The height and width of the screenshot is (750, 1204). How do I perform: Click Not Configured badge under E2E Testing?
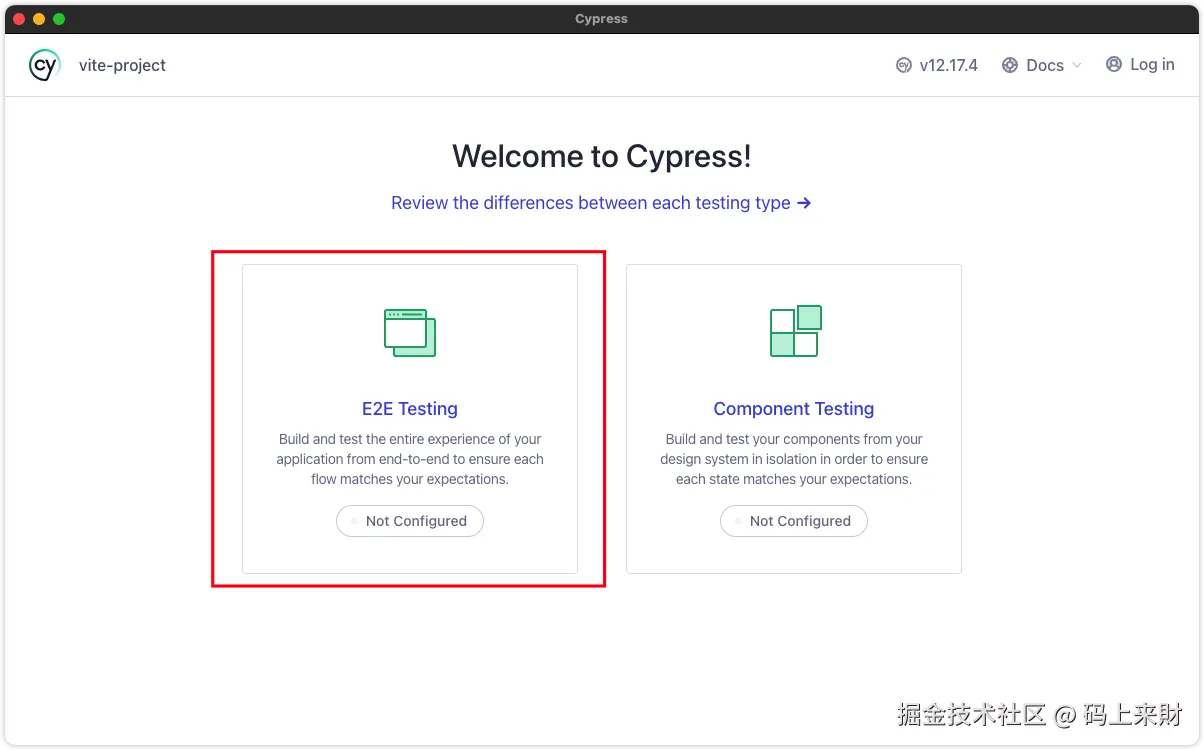tap(410, 521)
